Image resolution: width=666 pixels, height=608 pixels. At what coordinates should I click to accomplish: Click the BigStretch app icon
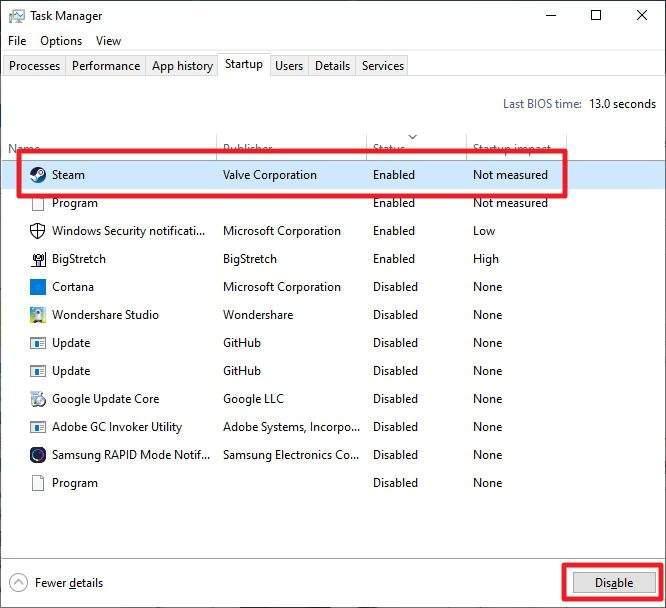pyautogui.click(x=38, y=259)
